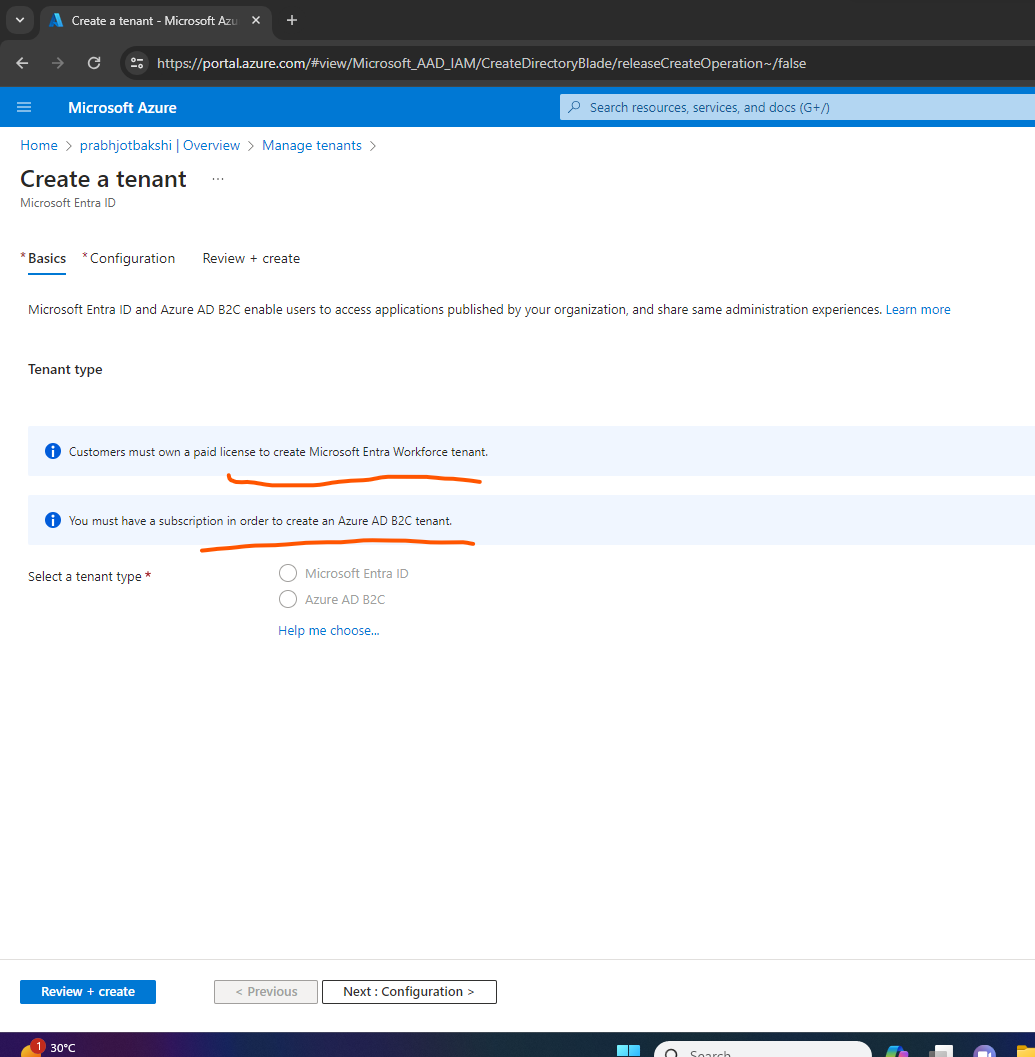Open prabhjotbakshi | Overview breadcrumb
The height and width of the screenshot is (1057, 1035).
point(160,146)
